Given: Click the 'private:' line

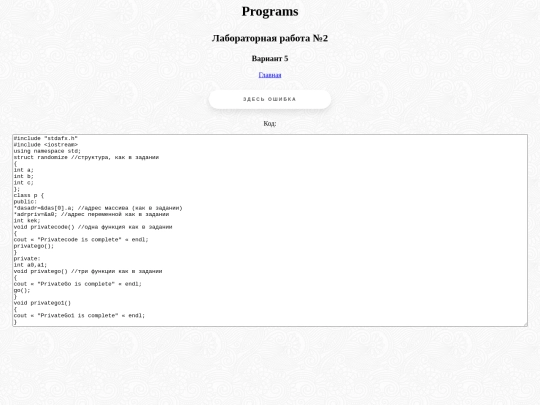Looking at the screenshot, I should coord(27,259).
